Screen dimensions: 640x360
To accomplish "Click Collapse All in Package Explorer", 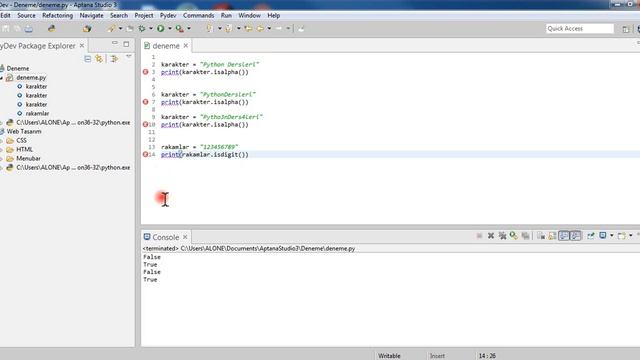I will click(87, 59).
